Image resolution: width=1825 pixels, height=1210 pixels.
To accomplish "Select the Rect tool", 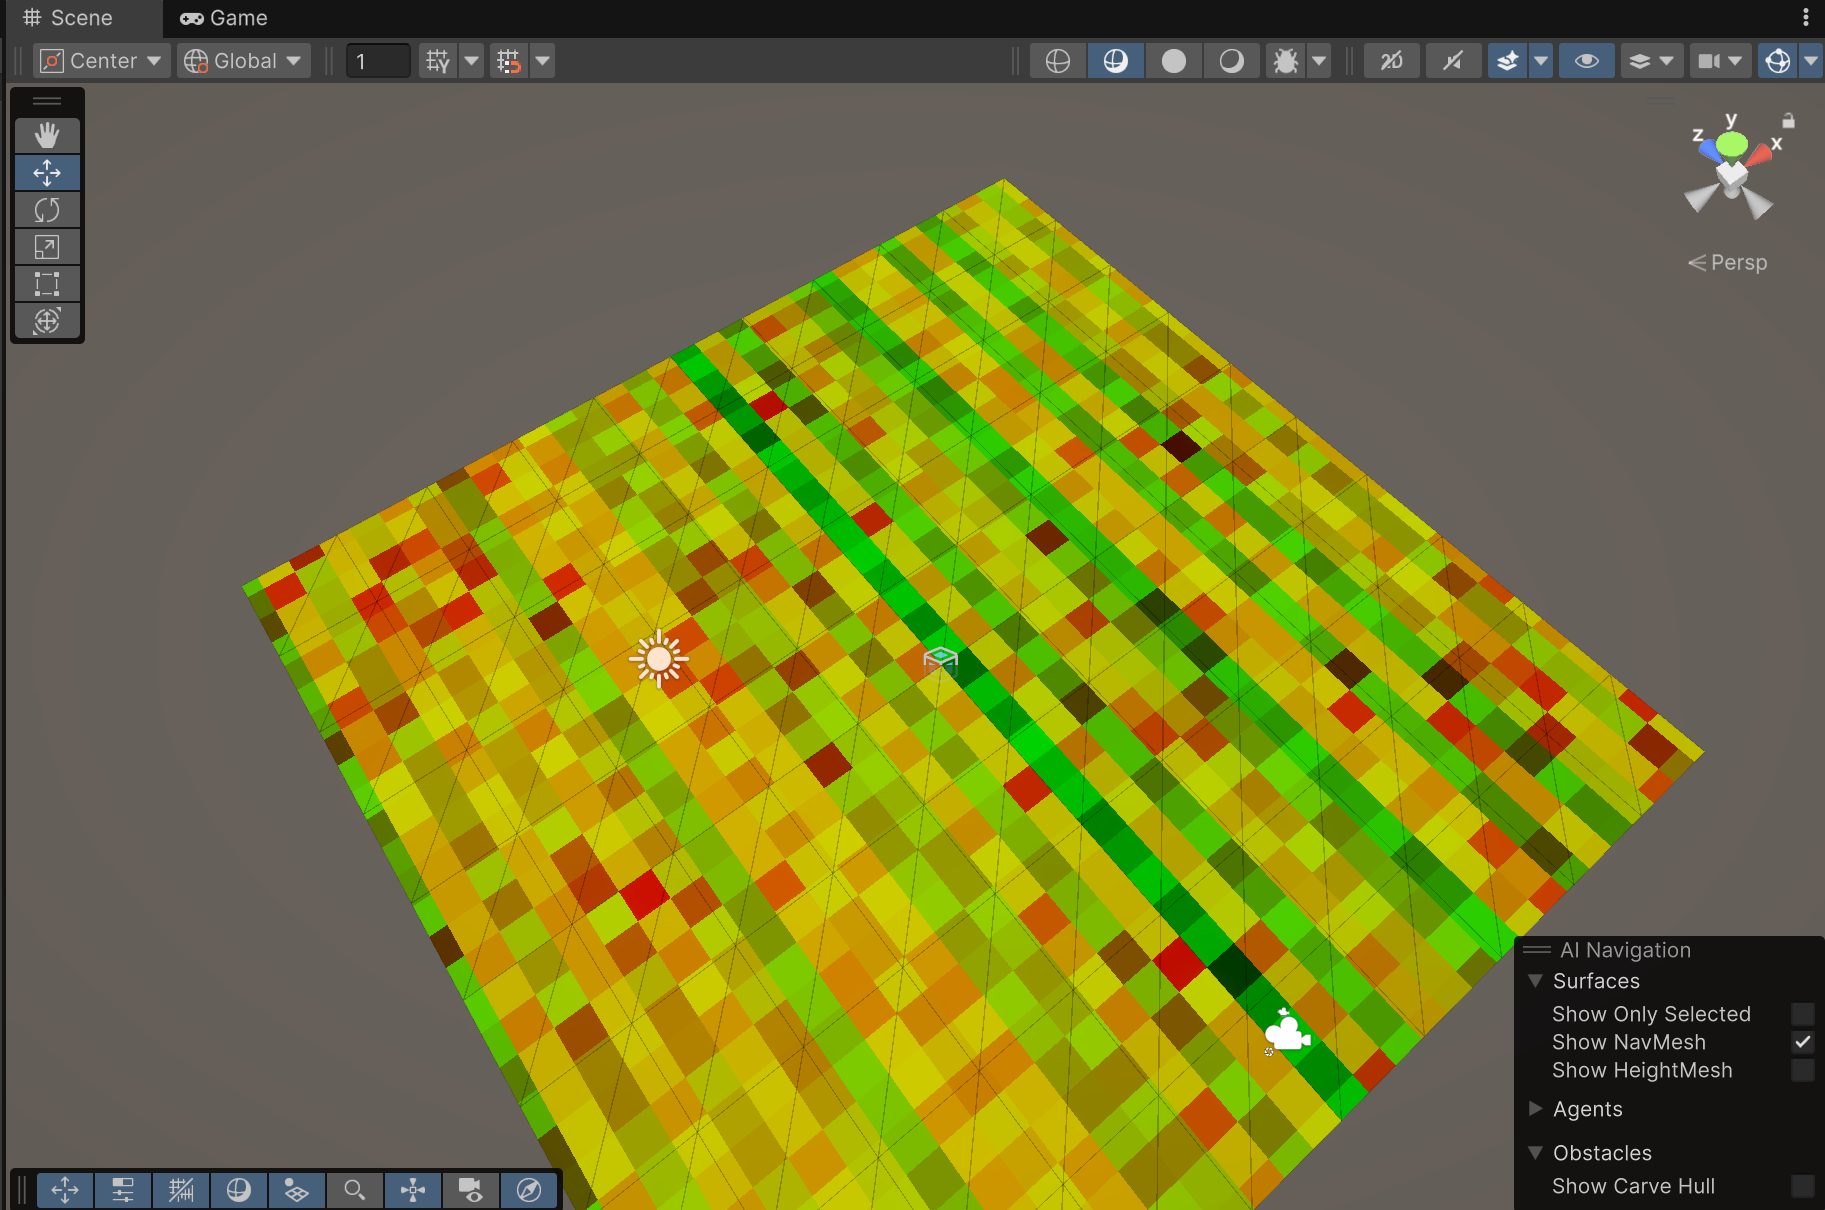I will [47, 284].
